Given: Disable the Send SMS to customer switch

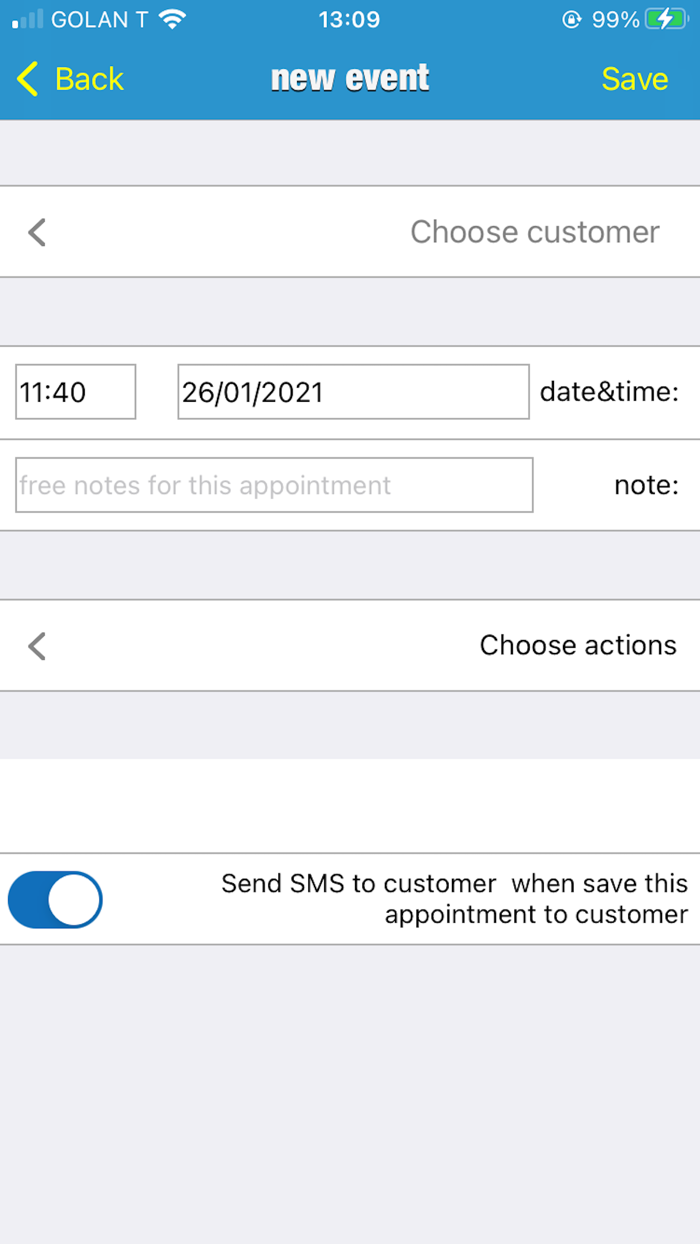Looking at the screenshot, I should tap(55, 899).
